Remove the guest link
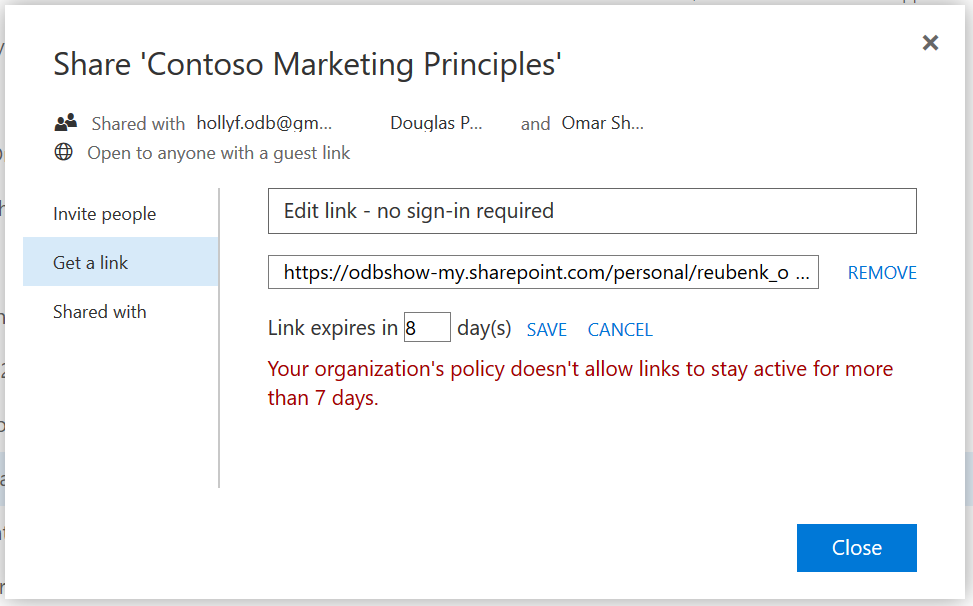Viewport: 973px width, 606px height. point(882,273)
